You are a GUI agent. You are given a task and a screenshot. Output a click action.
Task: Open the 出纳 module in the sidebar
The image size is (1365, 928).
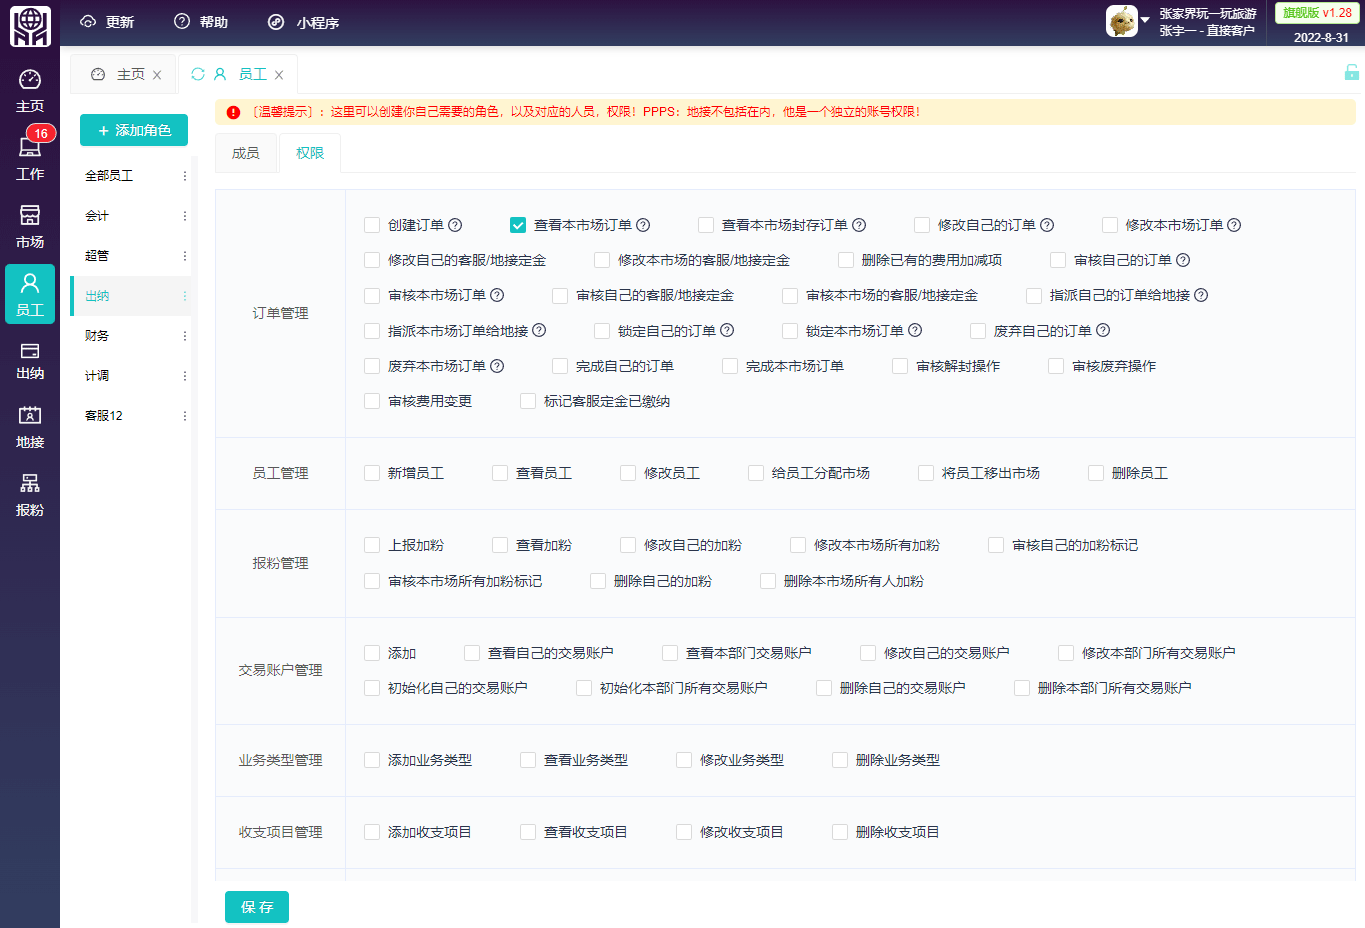[29, 360]
